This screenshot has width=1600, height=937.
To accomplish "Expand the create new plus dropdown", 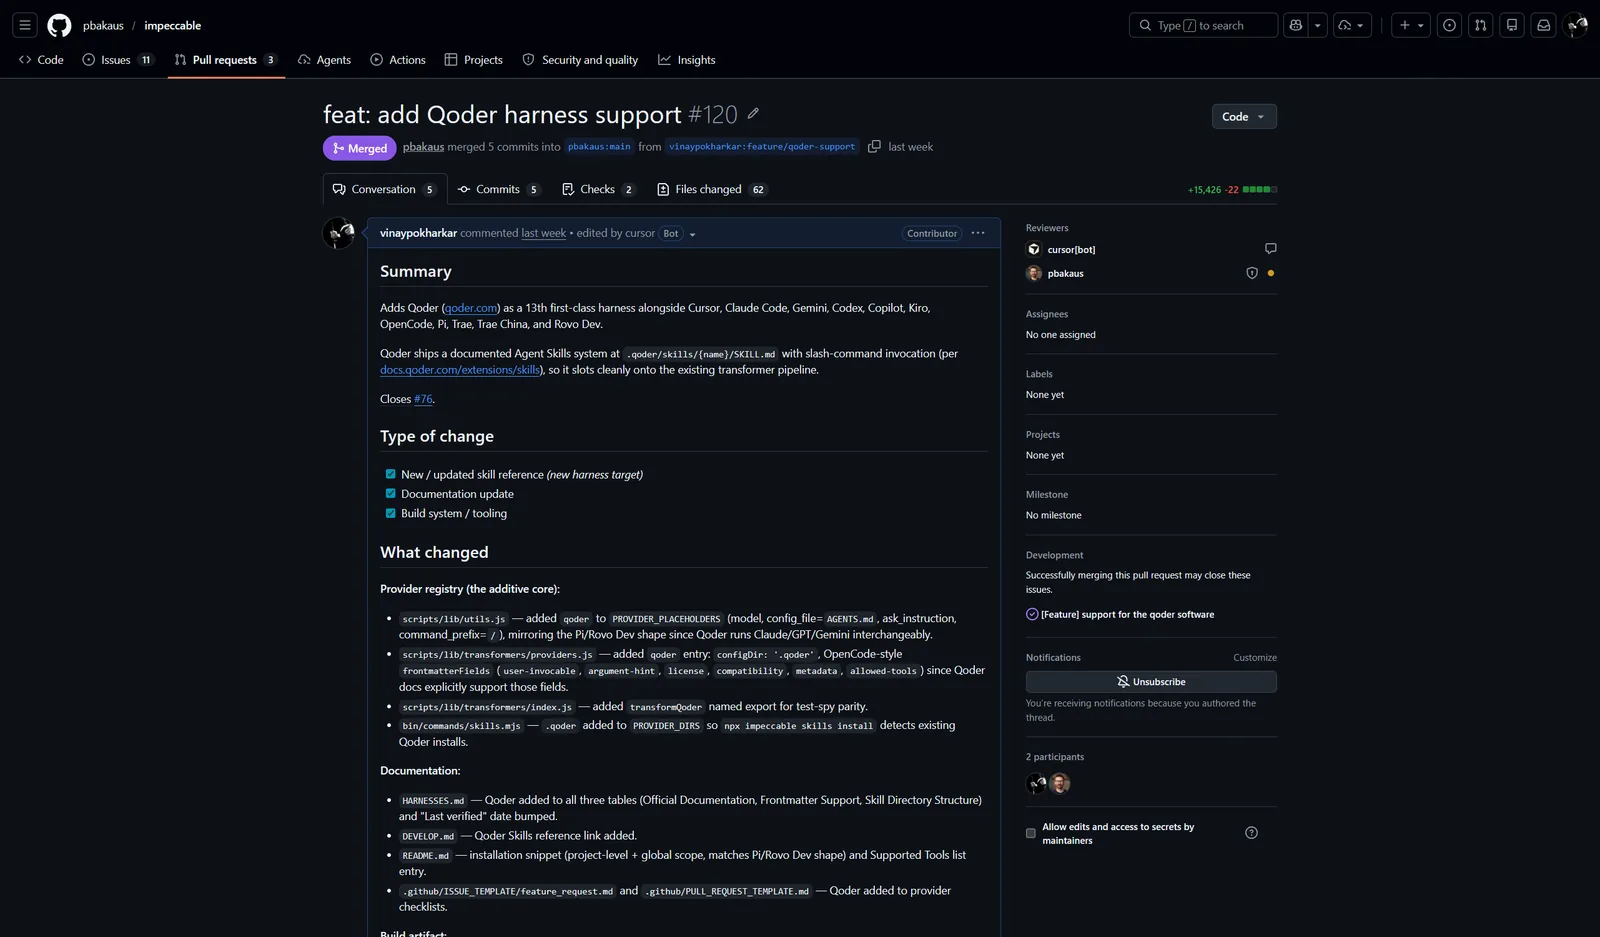I will tap(1411, 25).
